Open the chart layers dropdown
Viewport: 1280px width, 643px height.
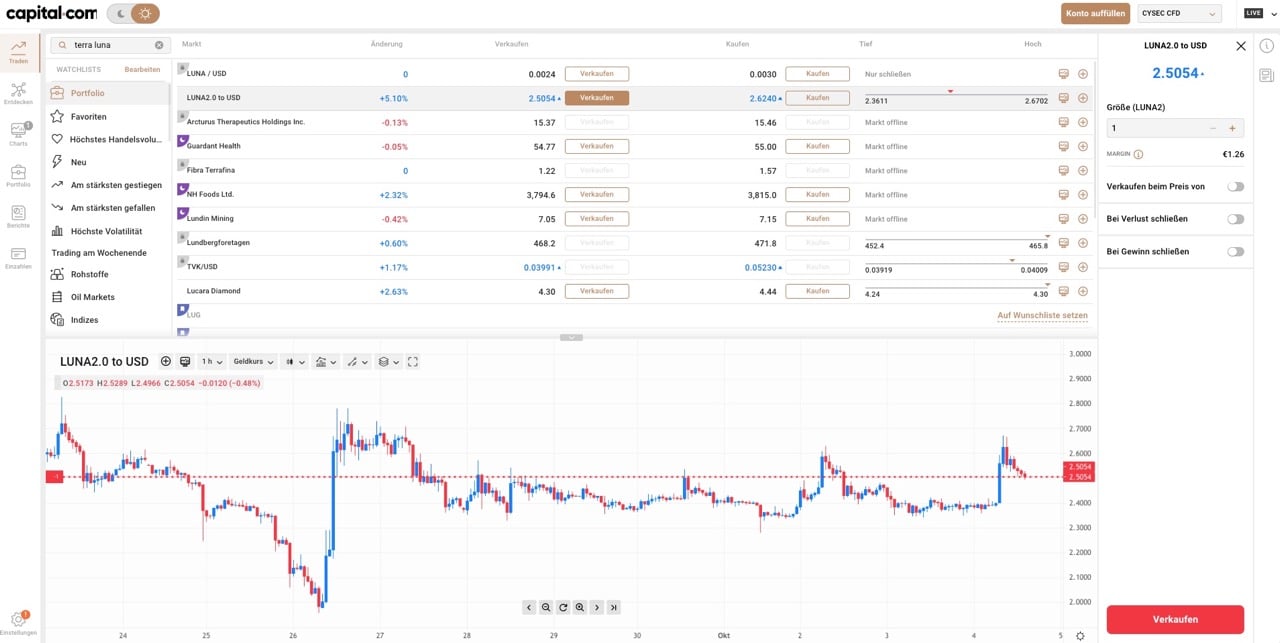tap(388, 362)
